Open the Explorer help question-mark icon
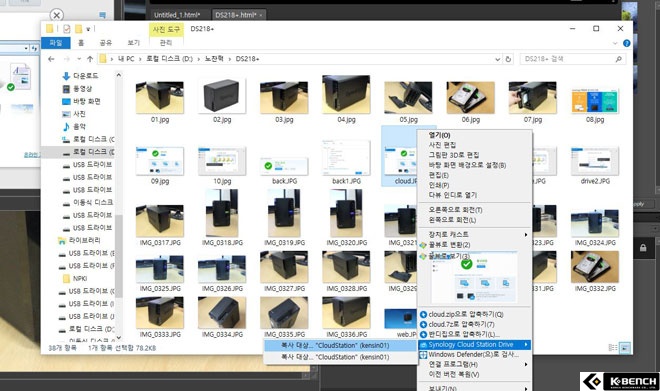The width and height of the screenshot is (660, 391). tap(626, 43)
